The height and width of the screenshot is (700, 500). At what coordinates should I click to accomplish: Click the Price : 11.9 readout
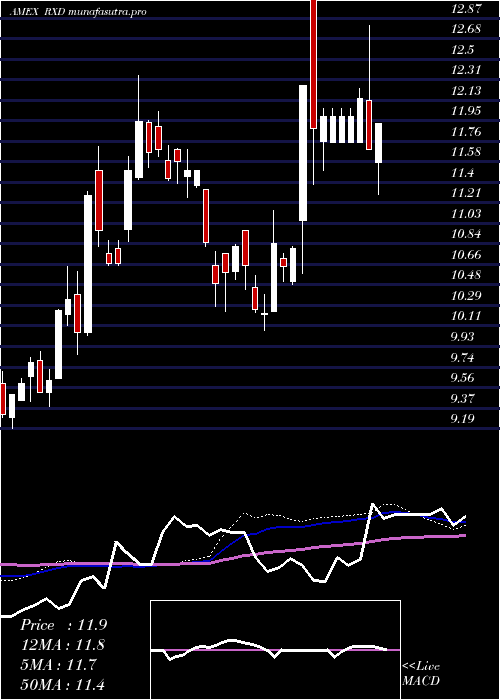[x=63, y=625]
